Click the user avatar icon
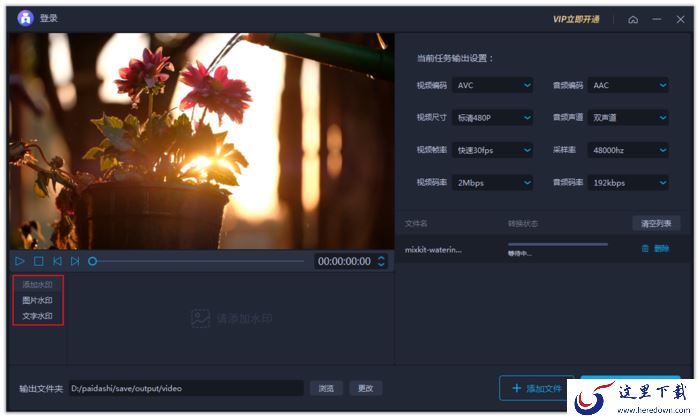The width and height of the screenshot is (700, 418). pyautogui.click(x=25, y=18)
